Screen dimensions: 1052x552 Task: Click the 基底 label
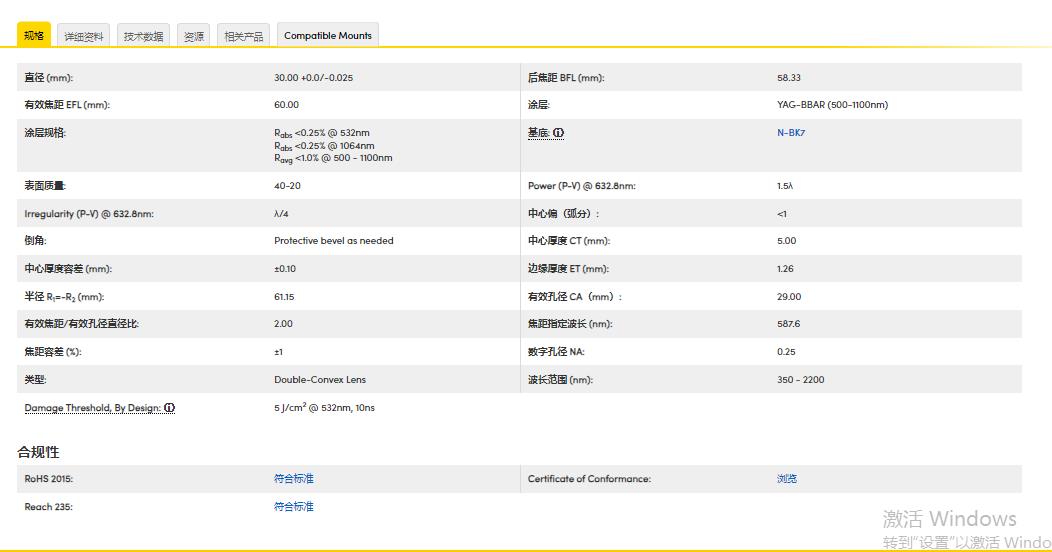tap(539, 133)
